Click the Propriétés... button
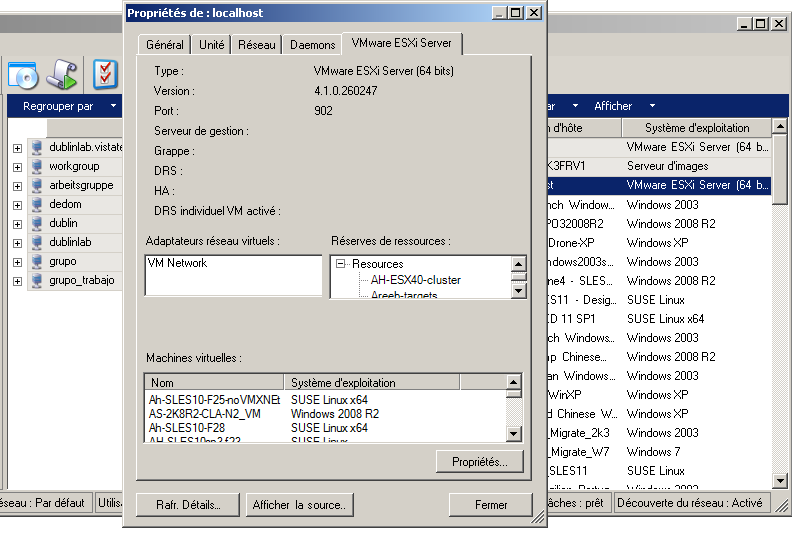 point(479,461)
